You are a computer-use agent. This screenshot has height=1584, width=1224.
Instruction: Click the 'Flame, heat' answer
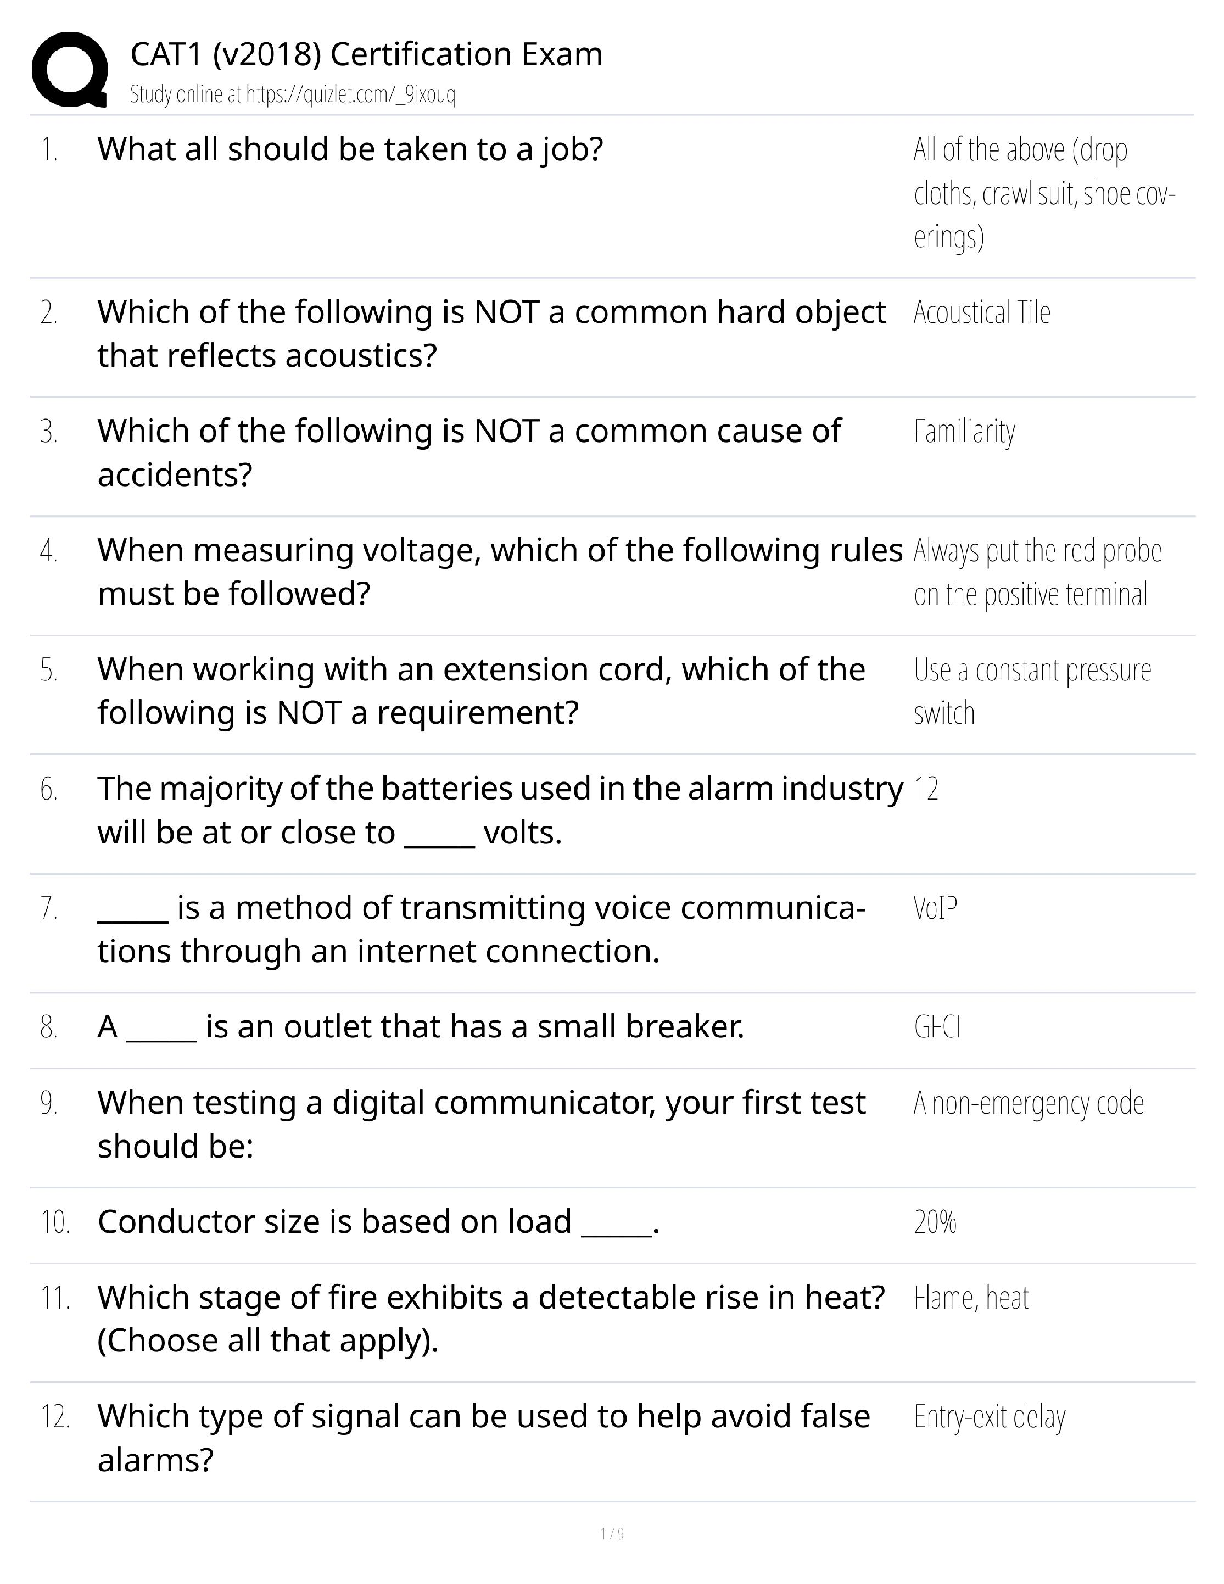tap(970, 1299)
